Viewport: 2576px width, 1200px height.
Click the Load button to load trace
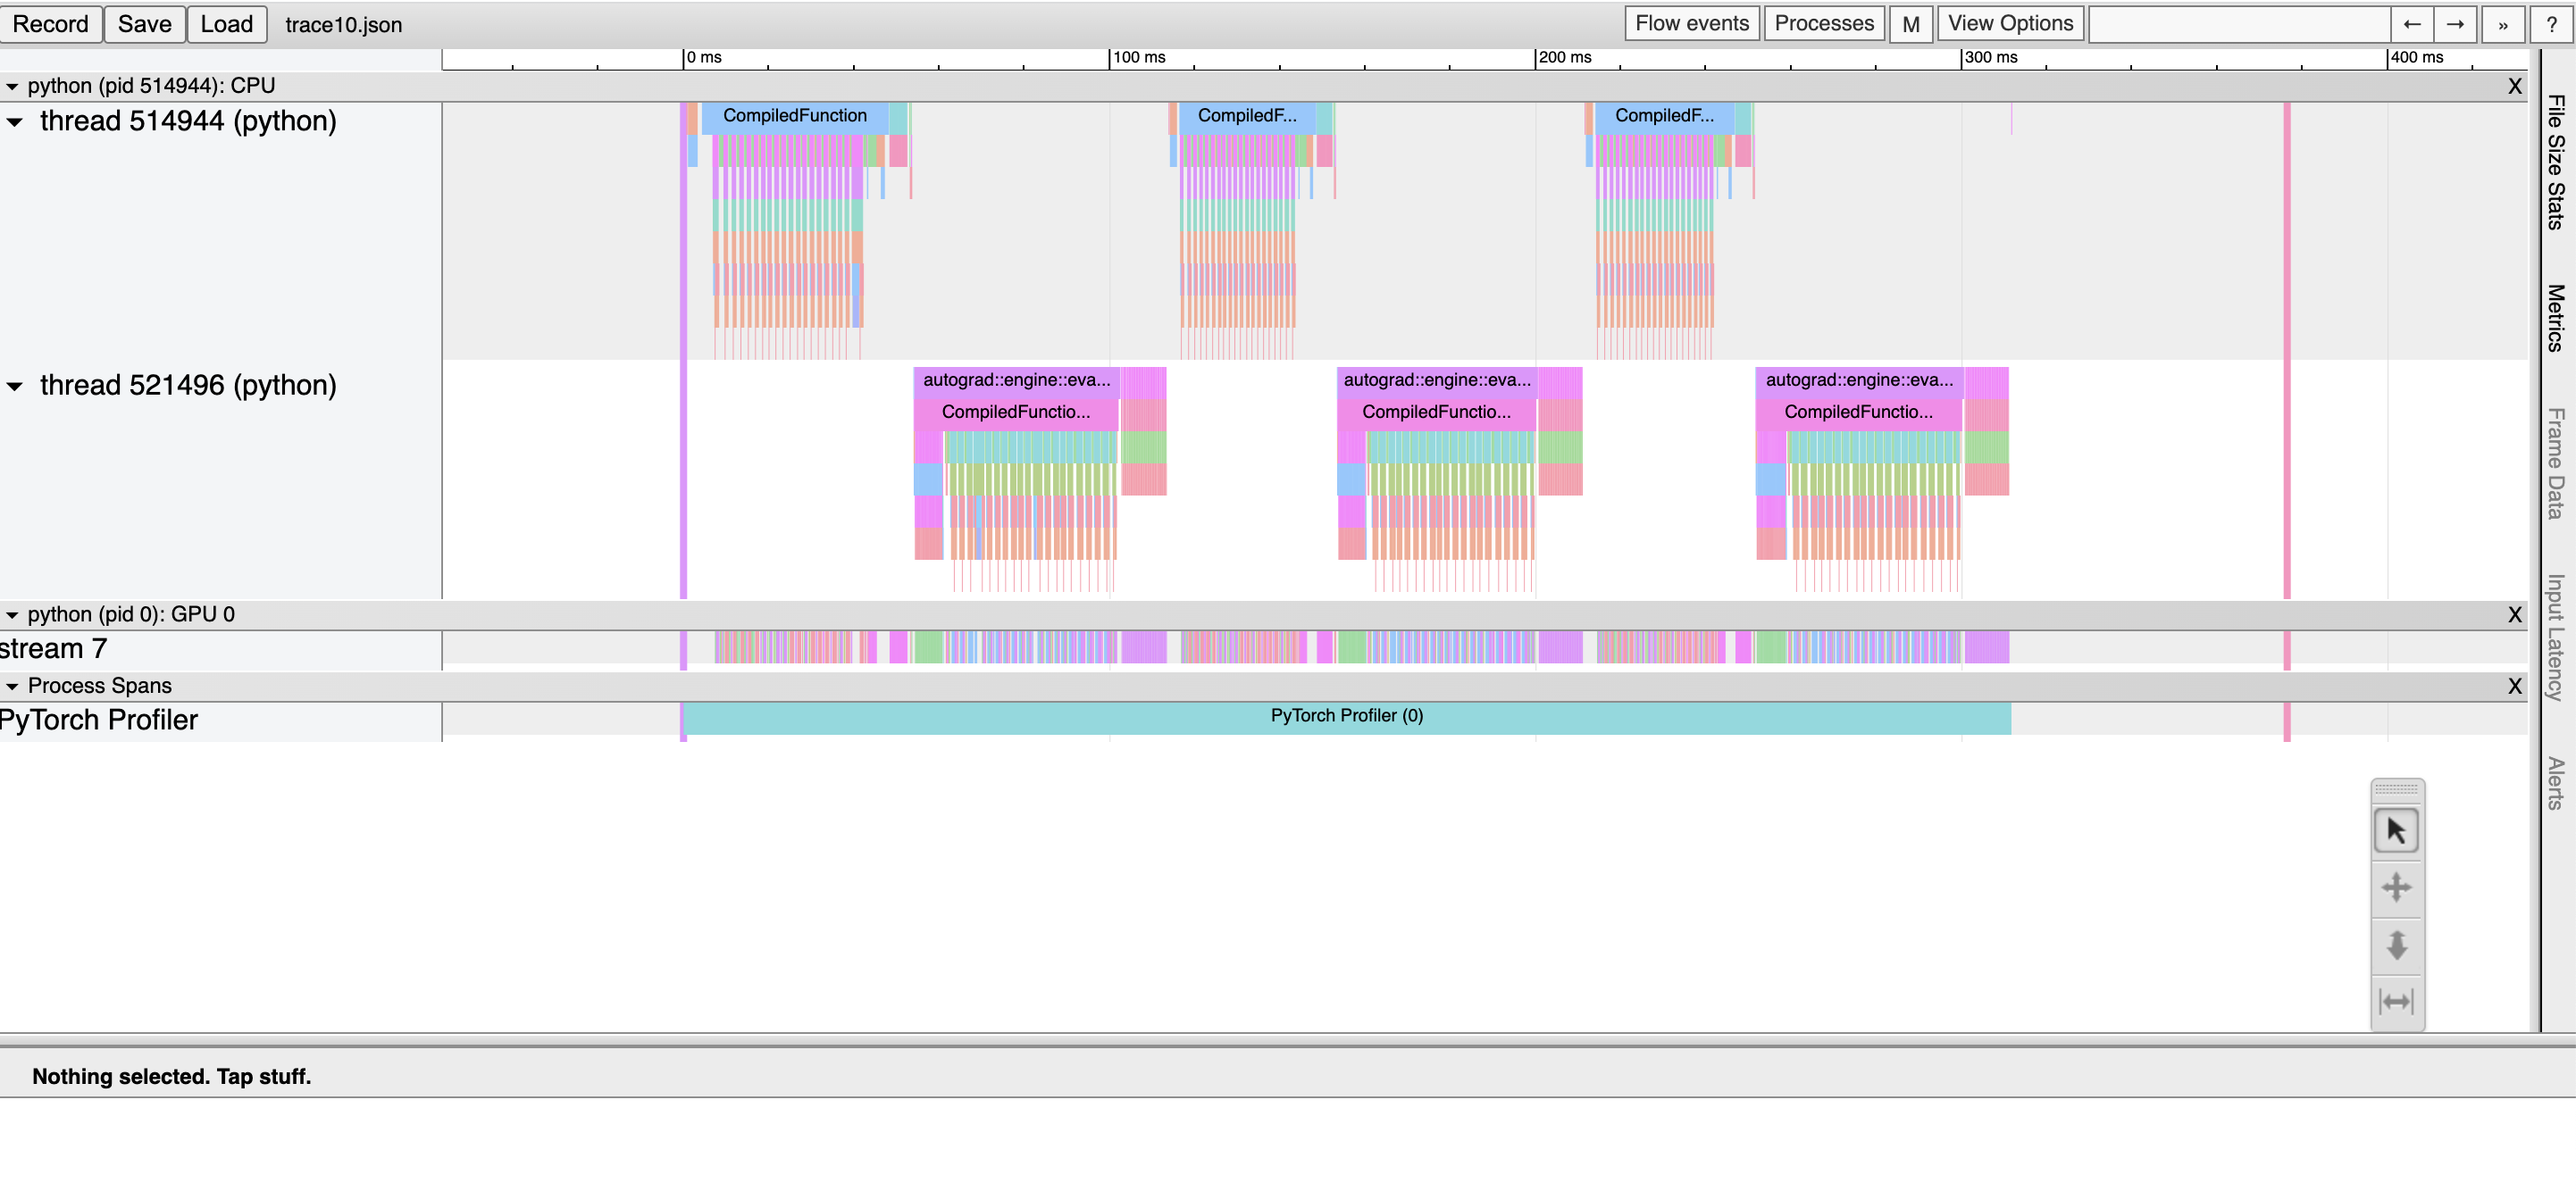225,23
